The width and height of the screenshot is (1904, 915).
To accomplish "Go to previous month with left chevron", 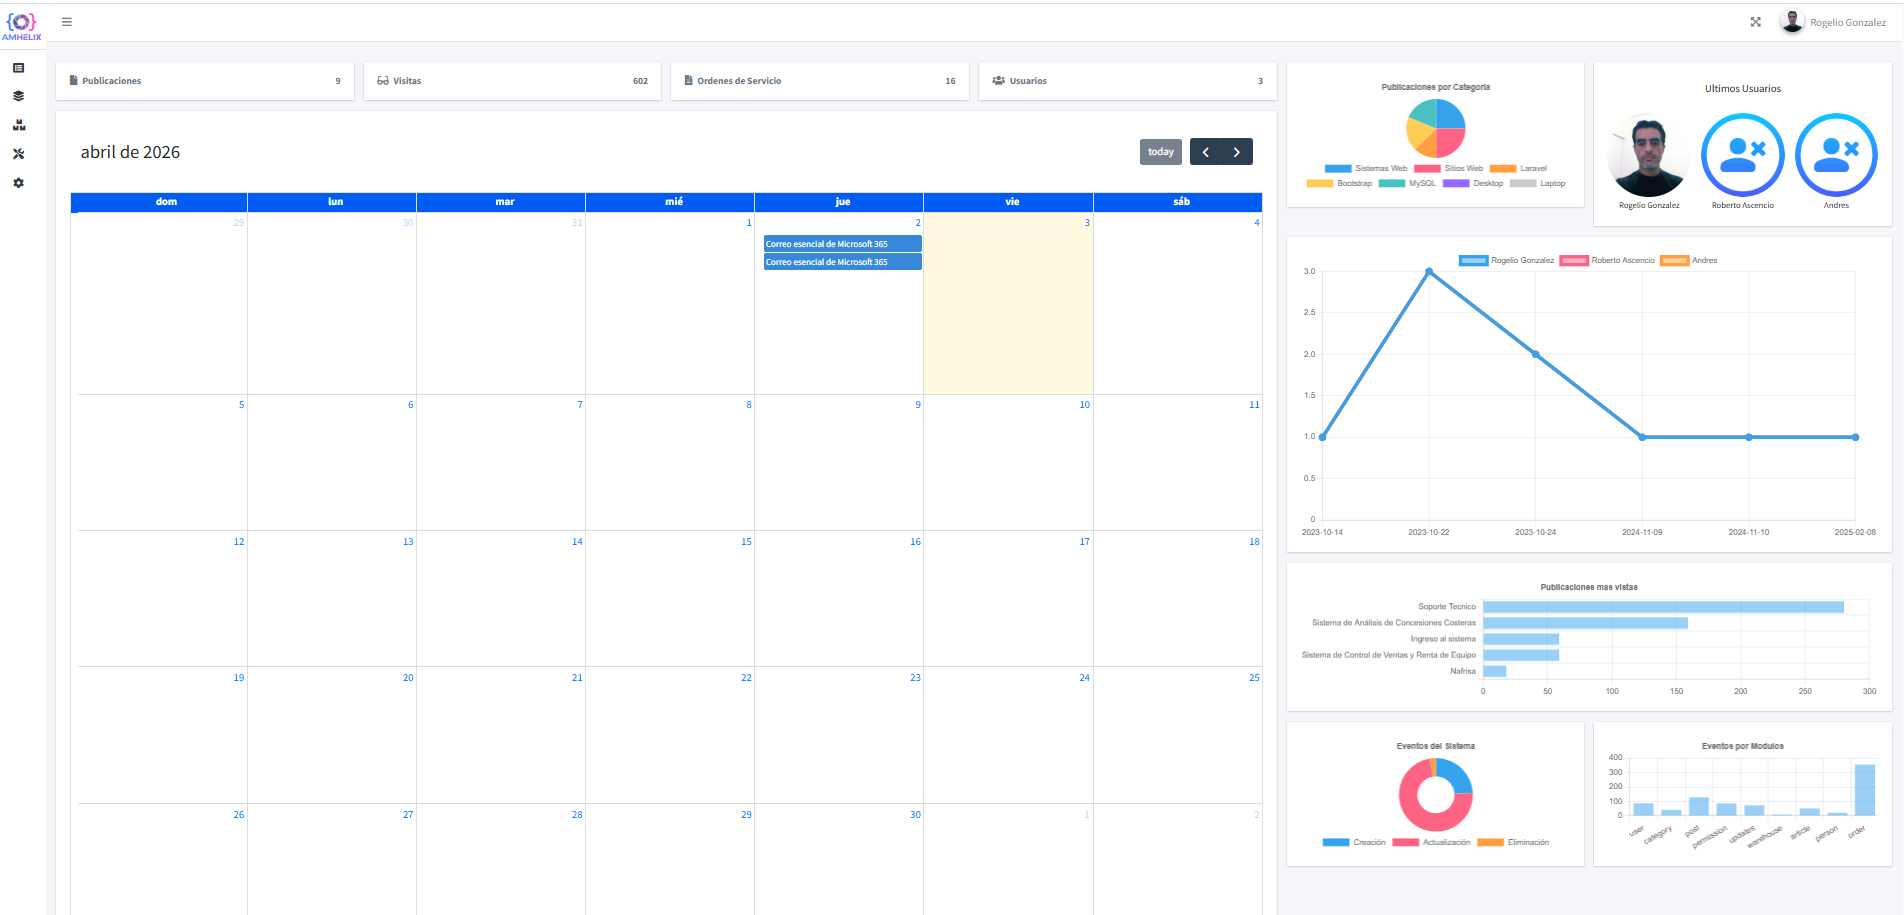I will [x=1206, y=152].
